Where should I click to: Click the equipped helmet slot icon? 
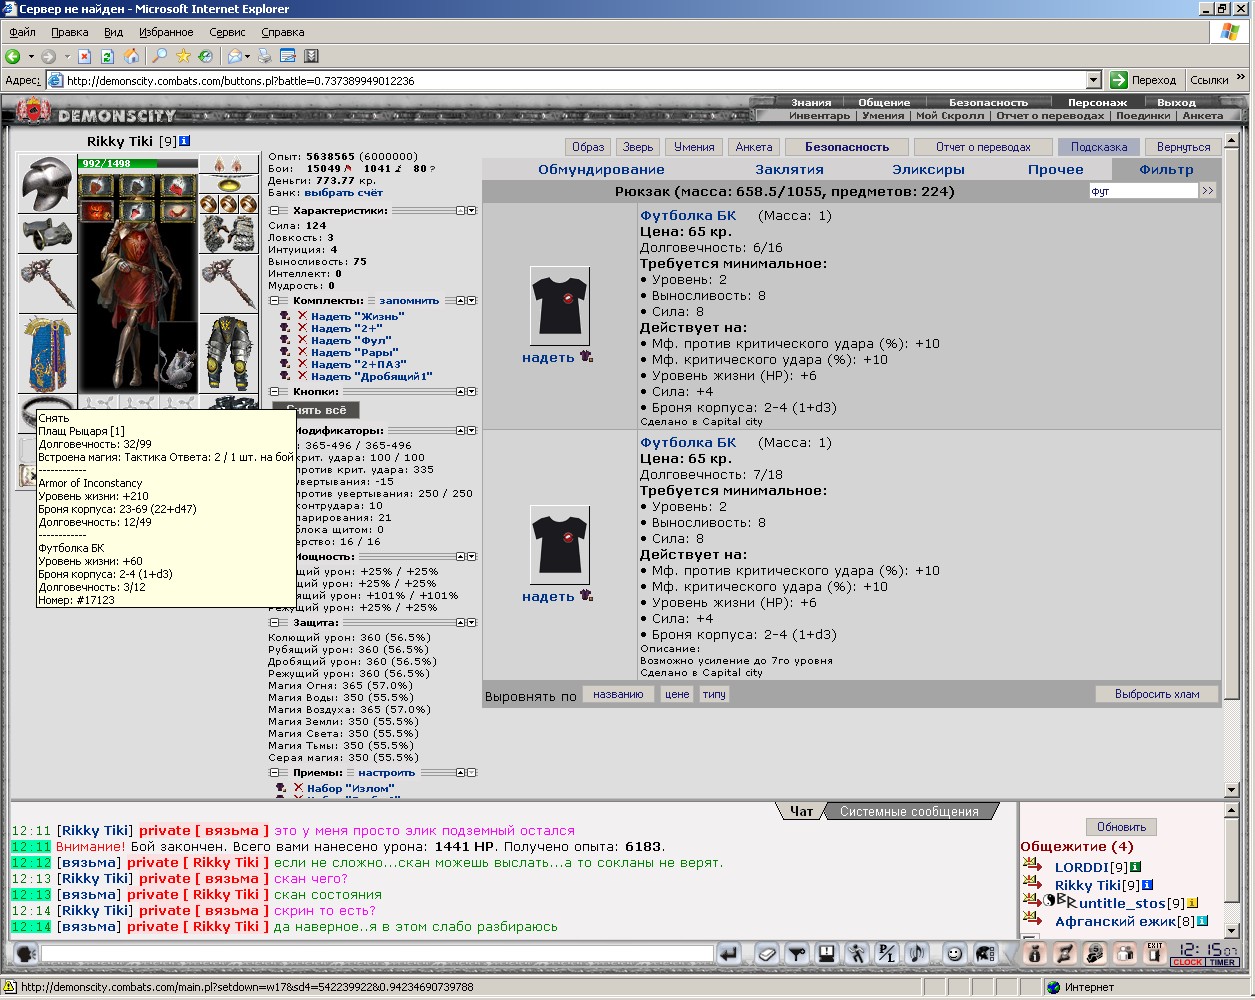47,183
